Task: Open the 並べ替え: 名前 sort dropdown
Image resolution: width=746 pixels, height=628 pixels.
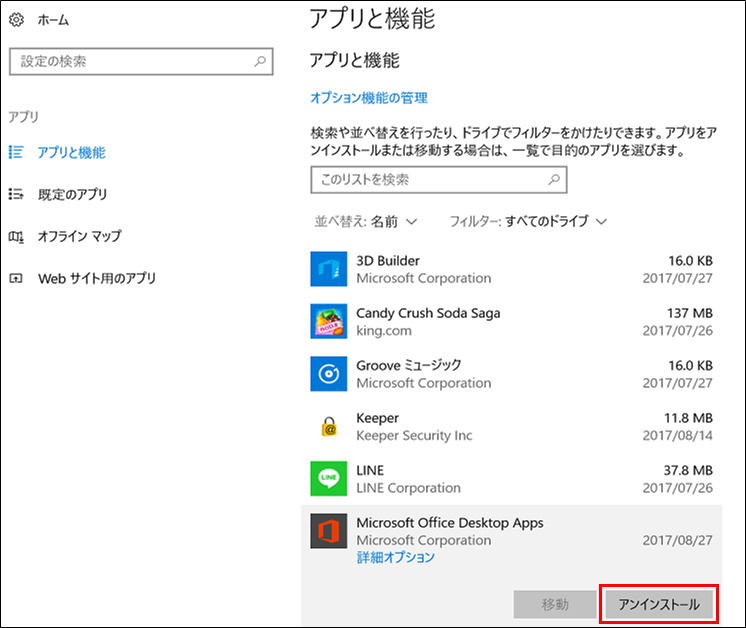Action: tap(366, 222)
